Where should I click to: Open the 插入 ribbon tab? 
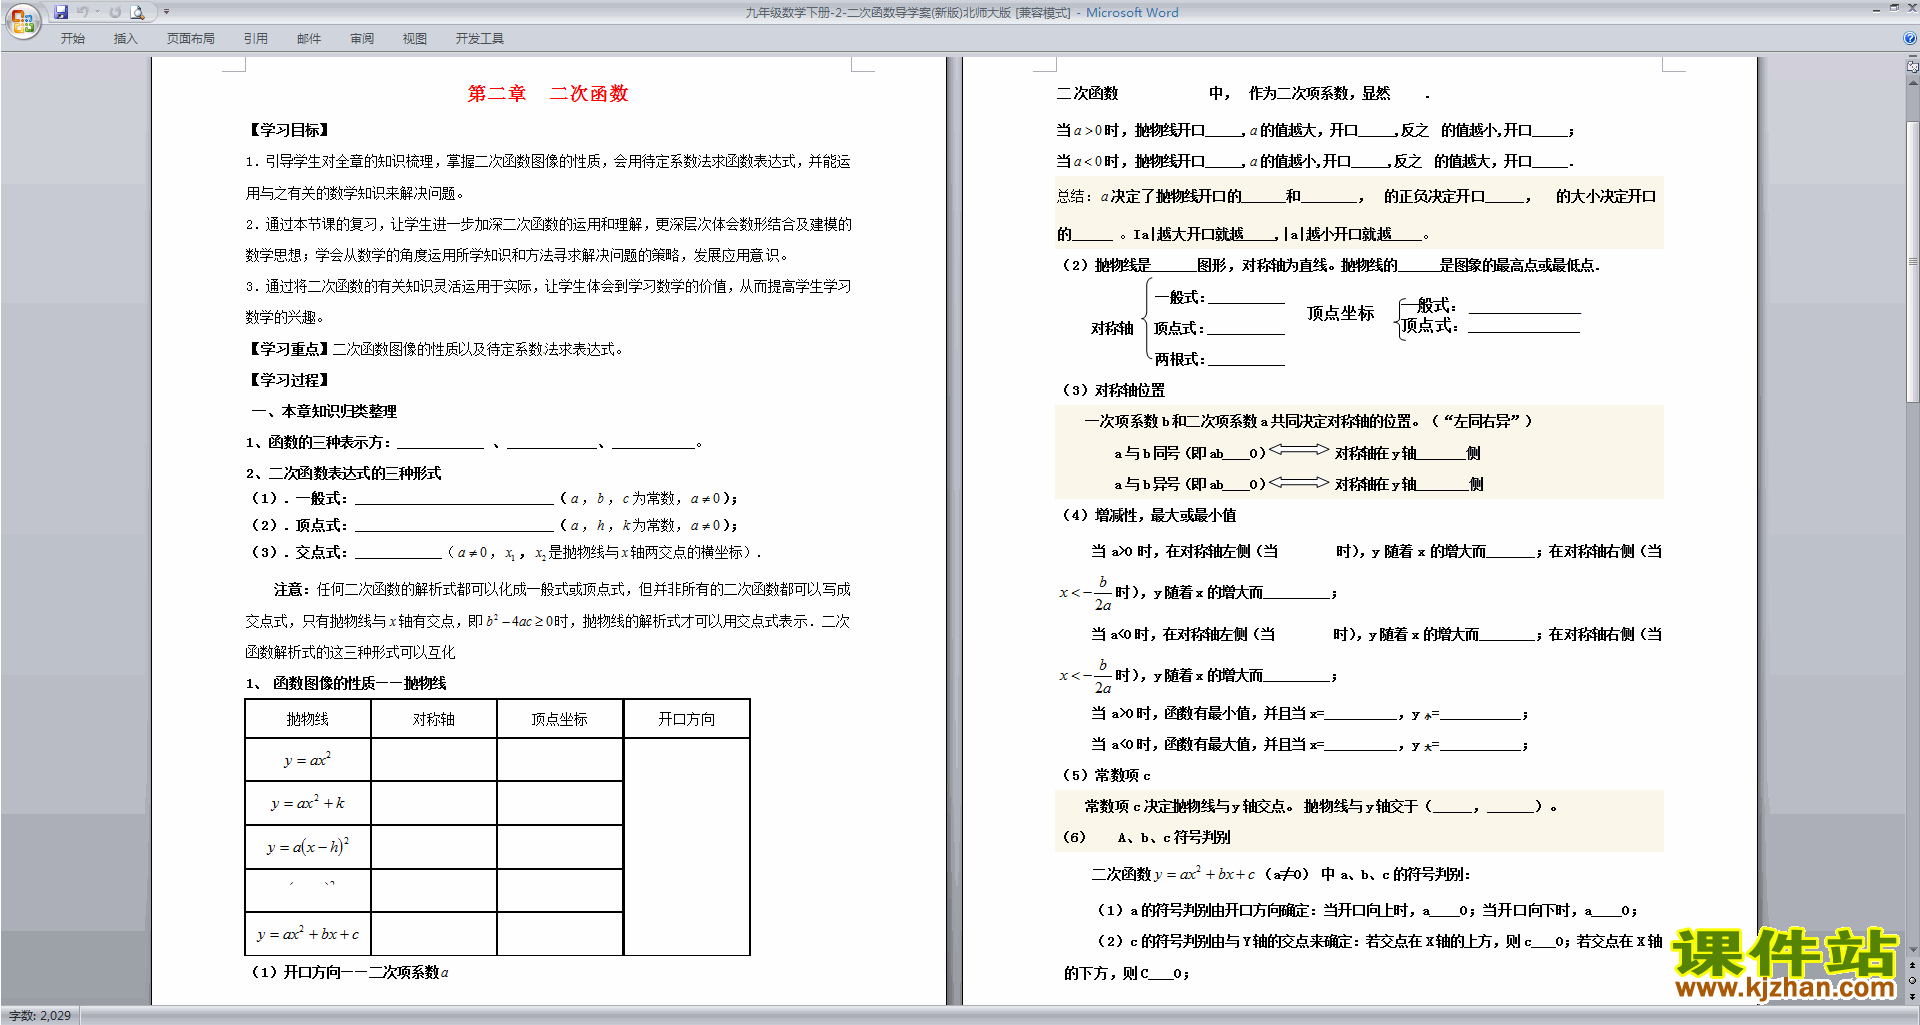coord(125,39)
